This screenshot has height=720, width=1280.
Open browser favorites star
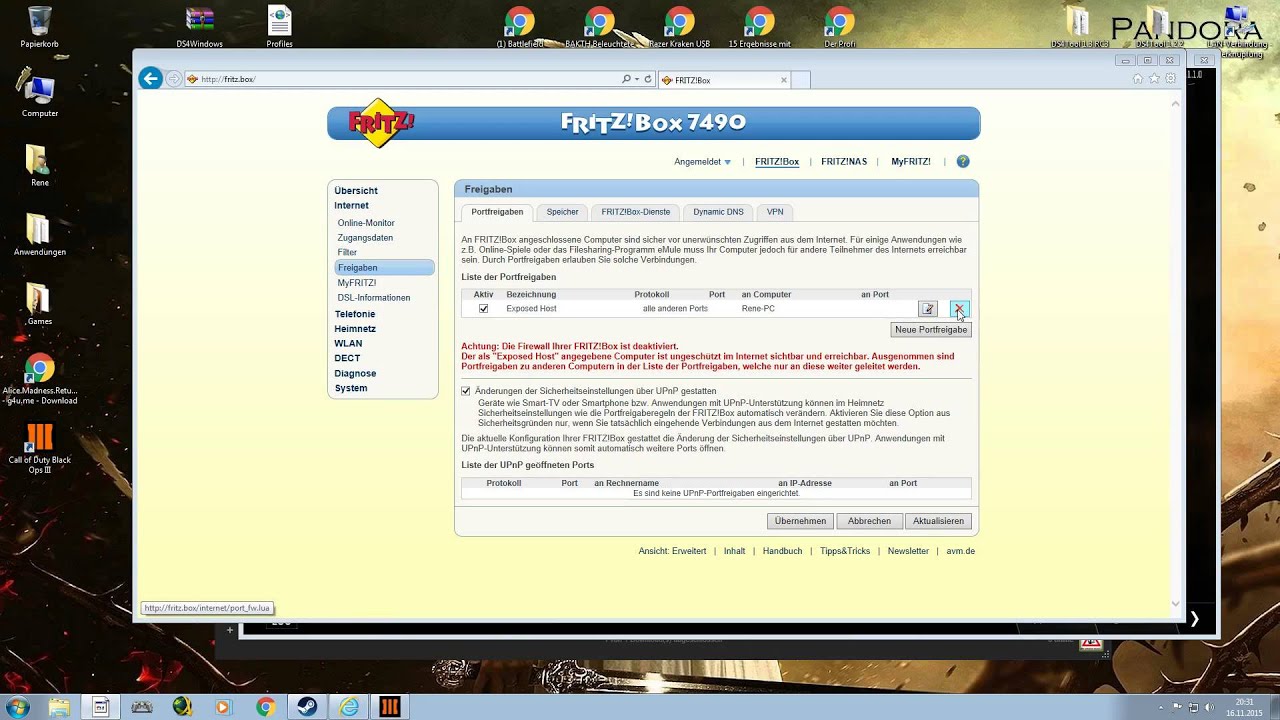pyautogui.click(x=1154, y=79)
